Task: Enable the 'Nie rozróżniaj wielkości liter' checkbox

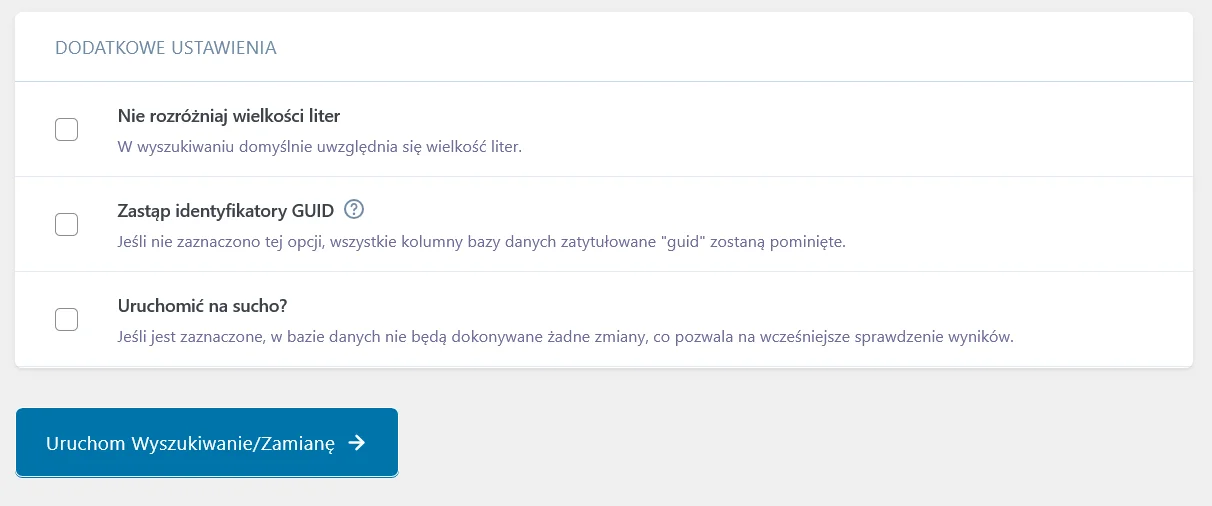Action: (66, 130)
